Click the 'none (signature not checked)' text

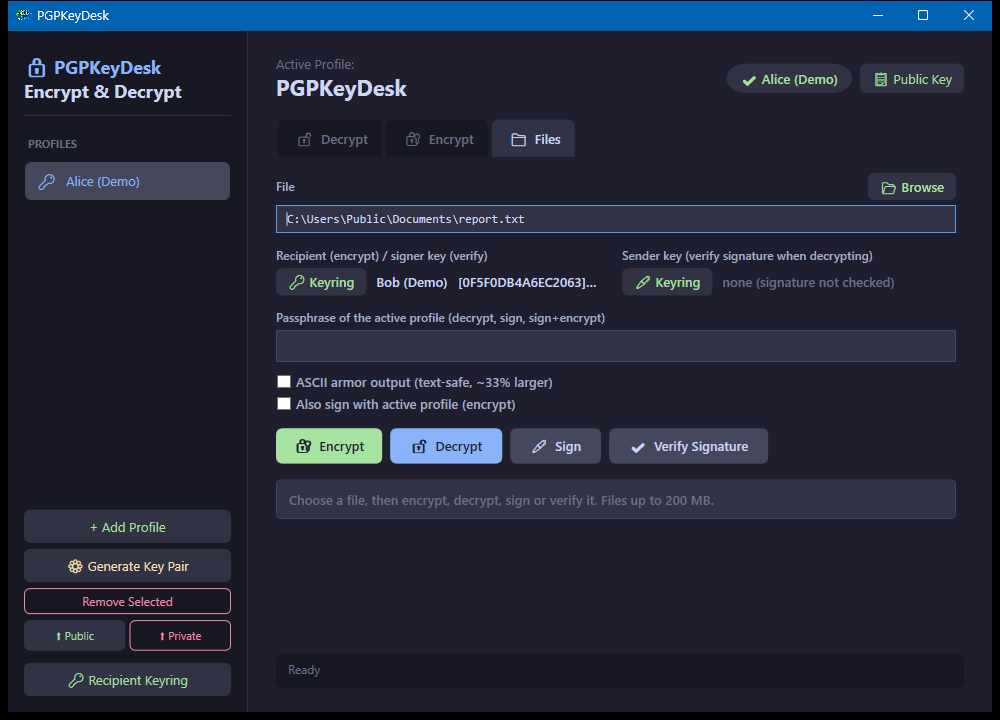click(808, 283)
